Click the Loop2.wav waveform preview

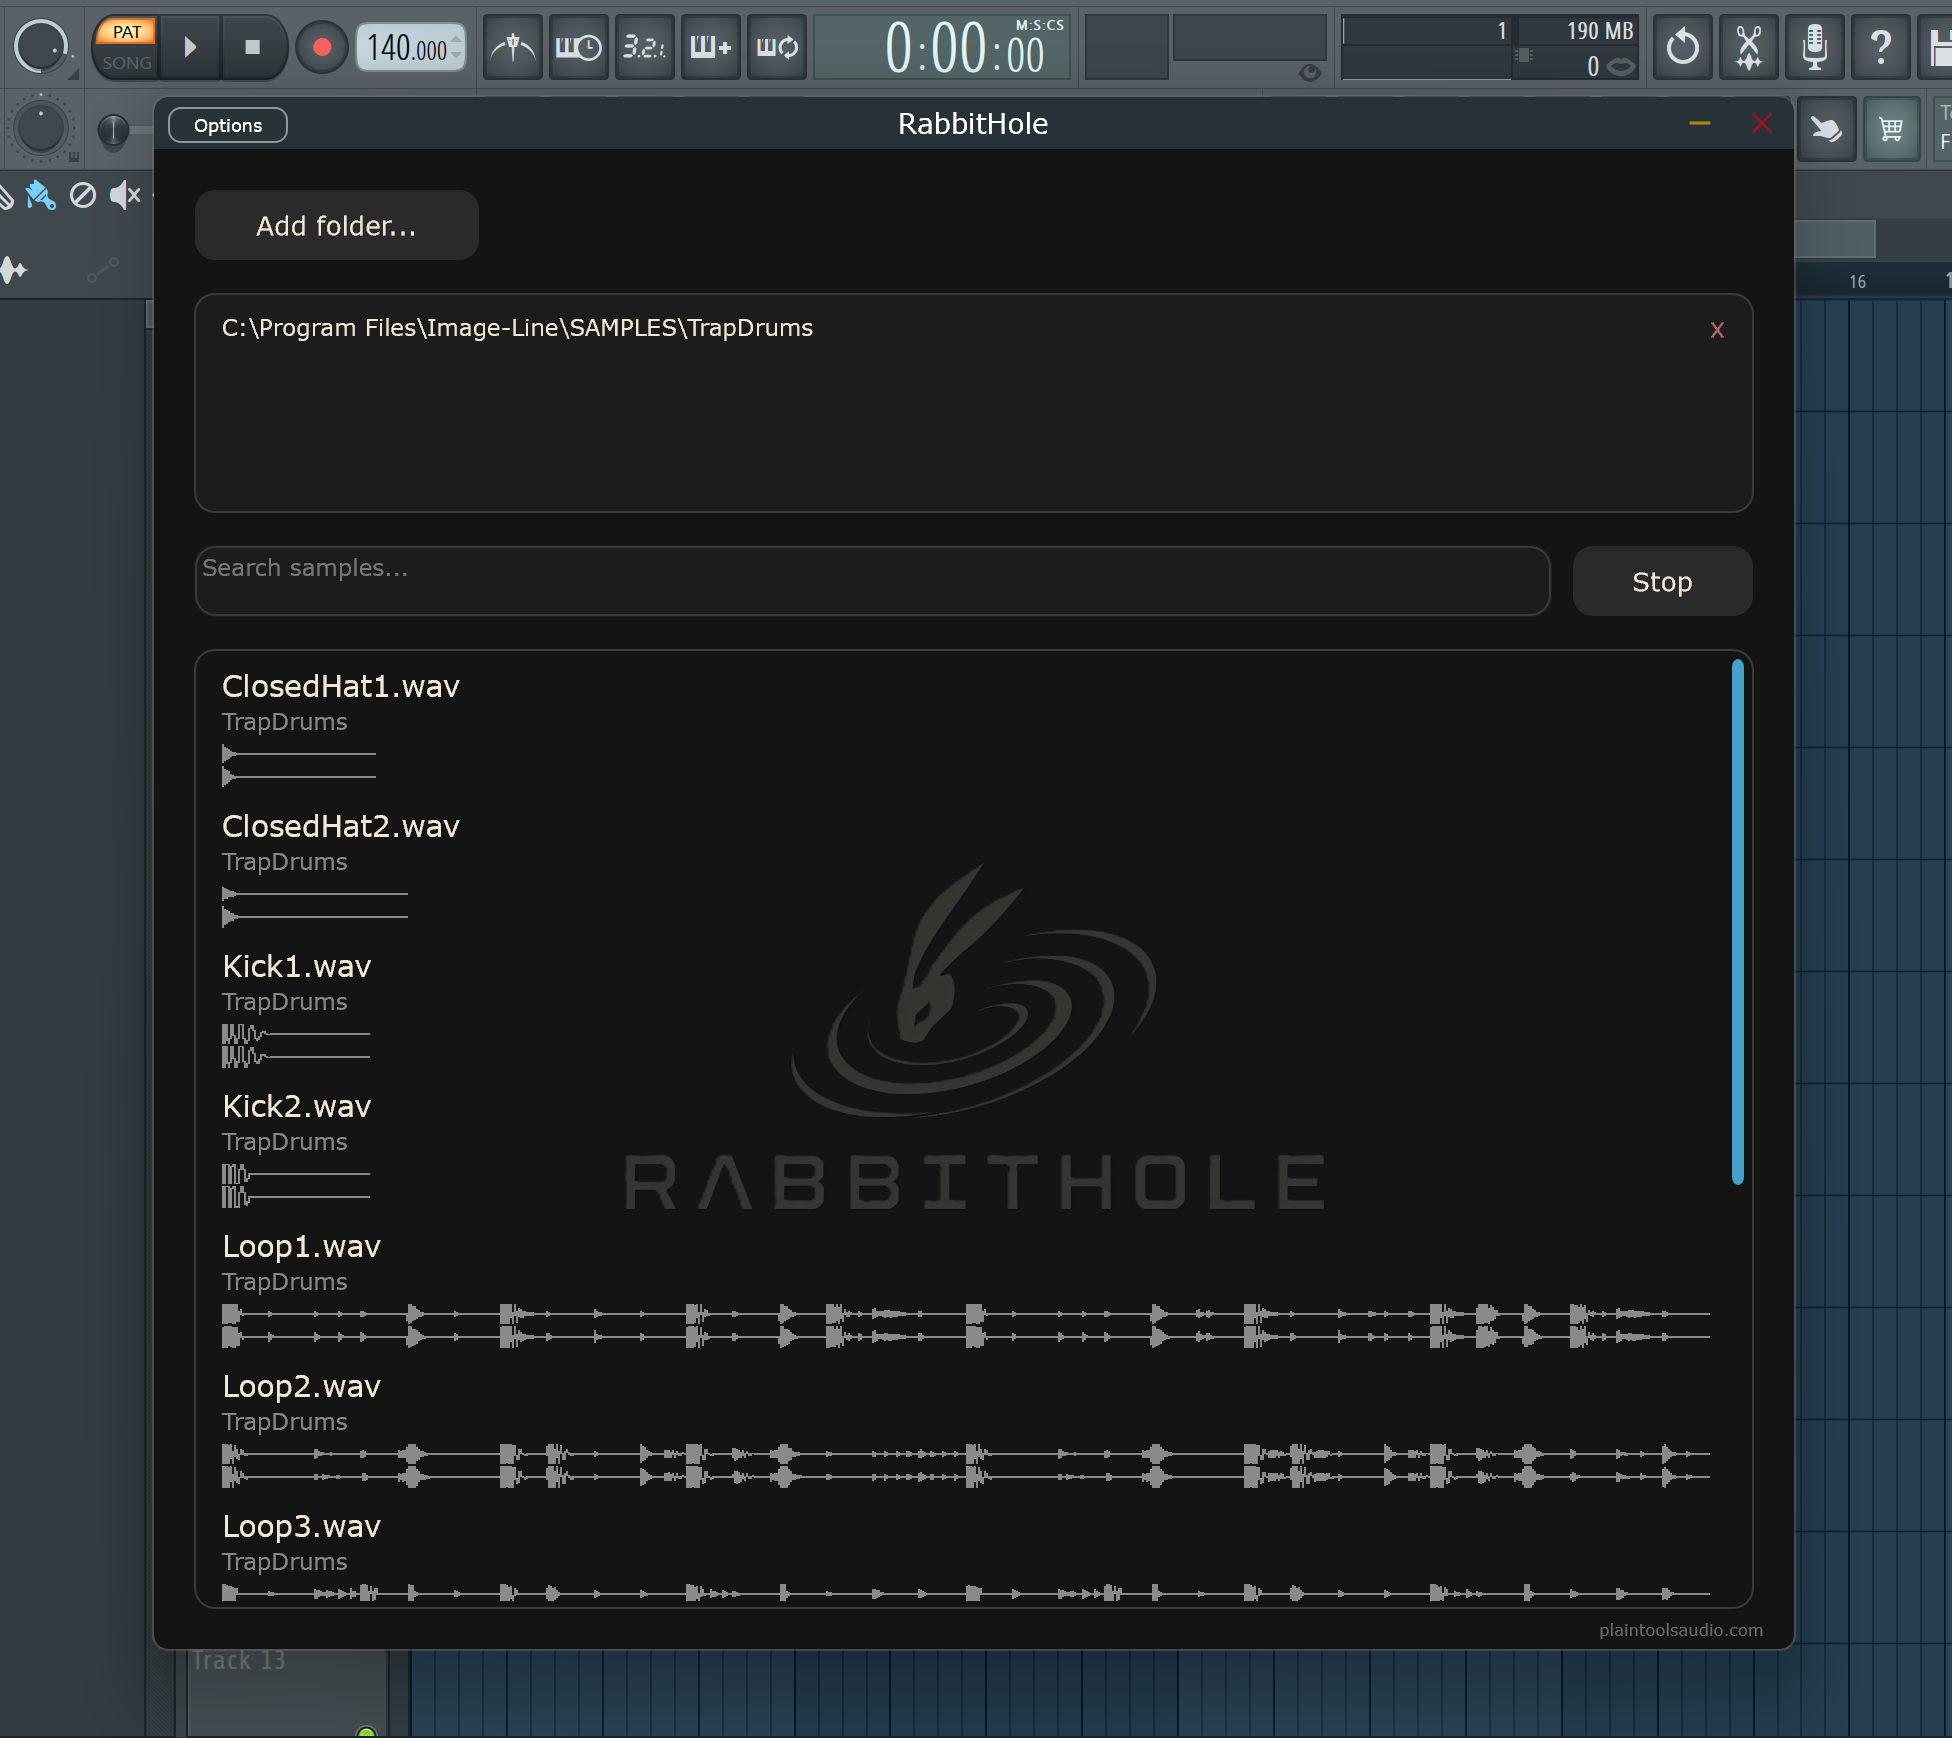click(966, 1465)
